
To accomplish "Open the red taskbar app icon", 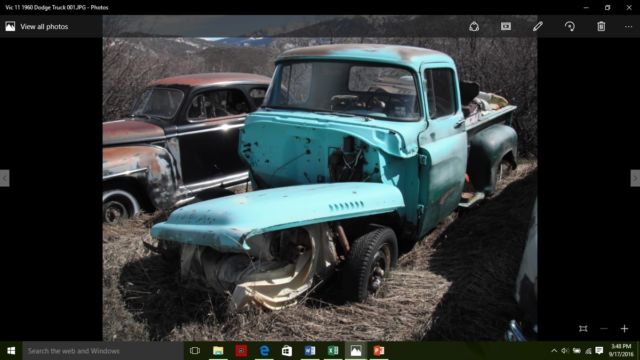I will [241, 351].
